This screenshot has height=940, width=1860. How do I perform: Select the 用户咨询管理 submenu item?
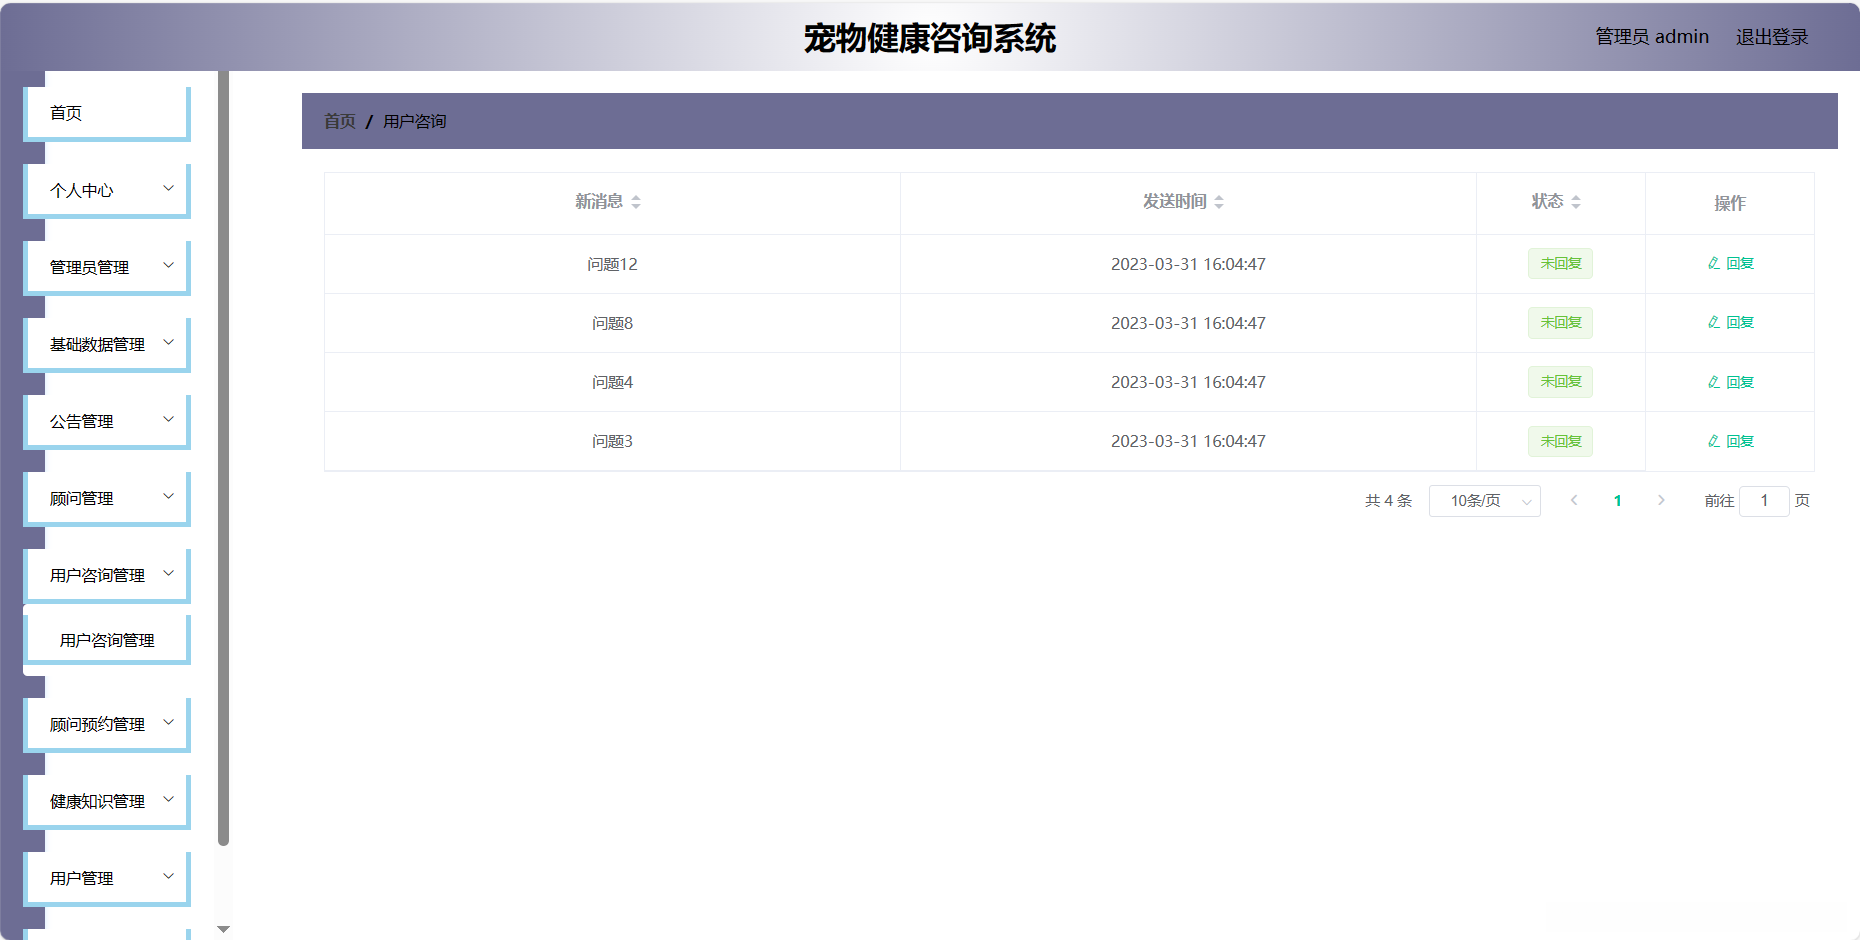(x=106, y=638)
